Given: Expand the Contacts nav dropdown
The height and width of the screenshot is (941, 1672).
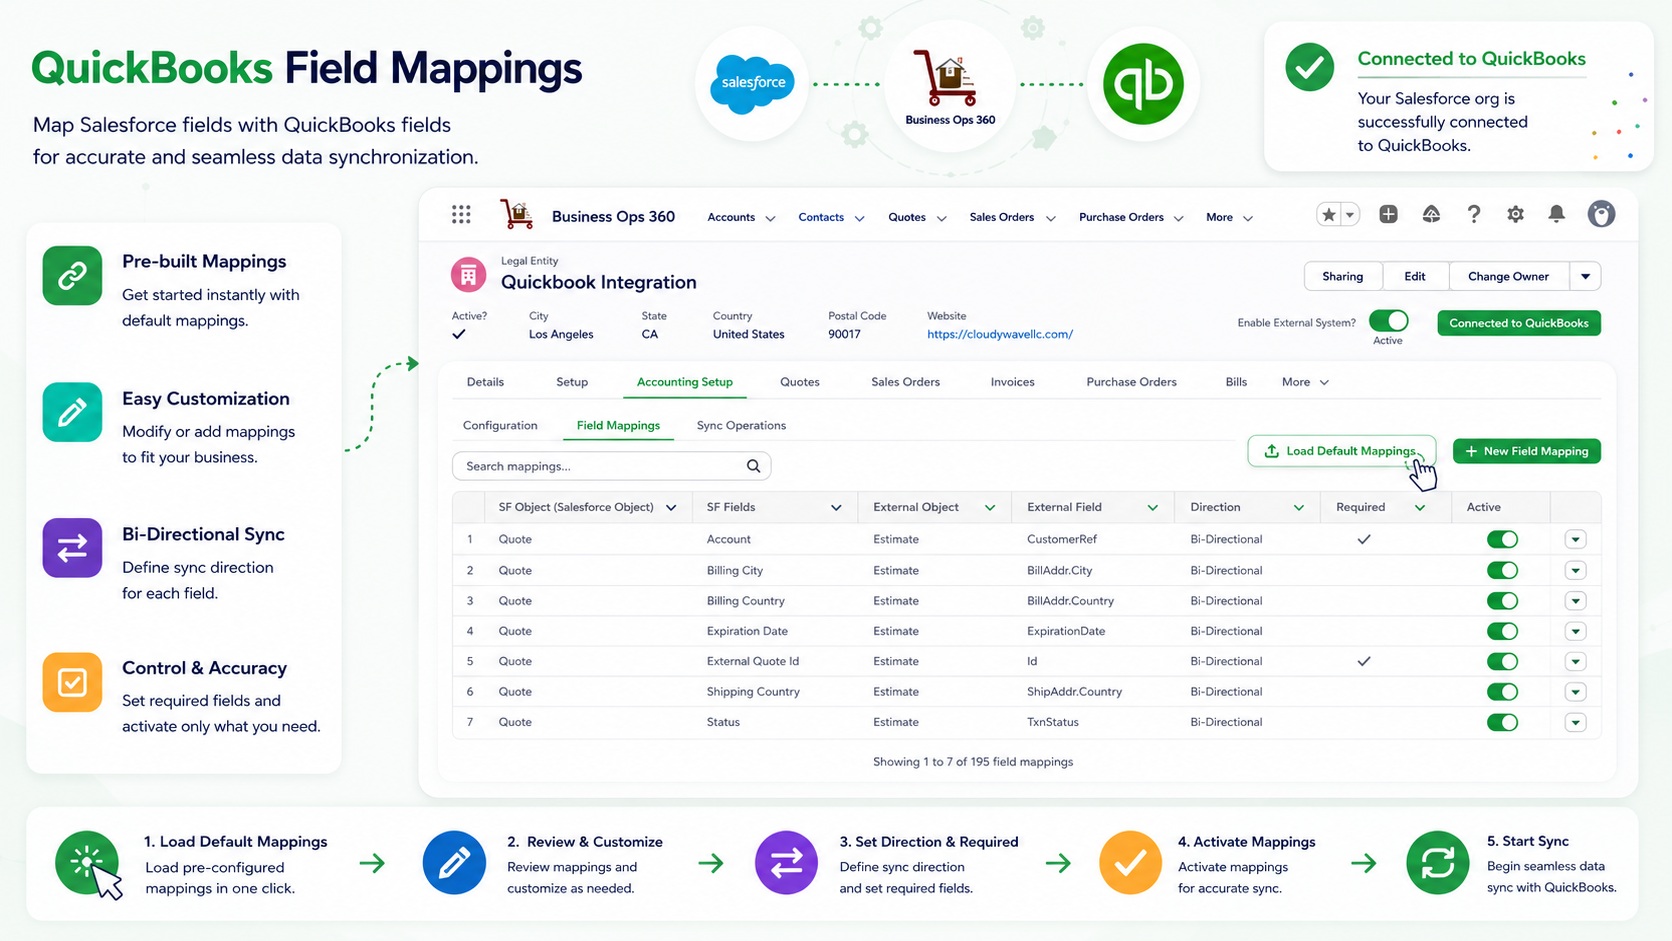Looking at the screenshot, I should tap(859, 218).
